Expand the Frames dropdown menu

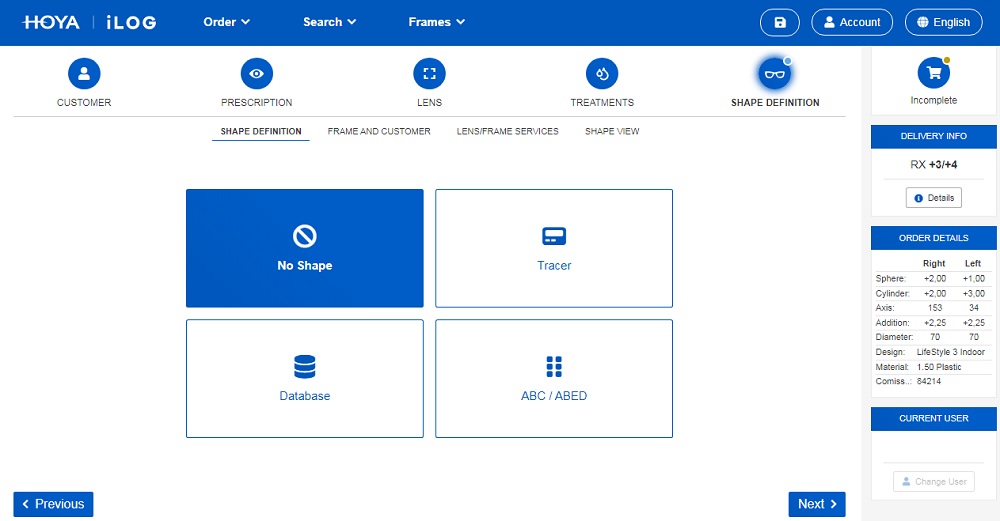pos(436,22)
